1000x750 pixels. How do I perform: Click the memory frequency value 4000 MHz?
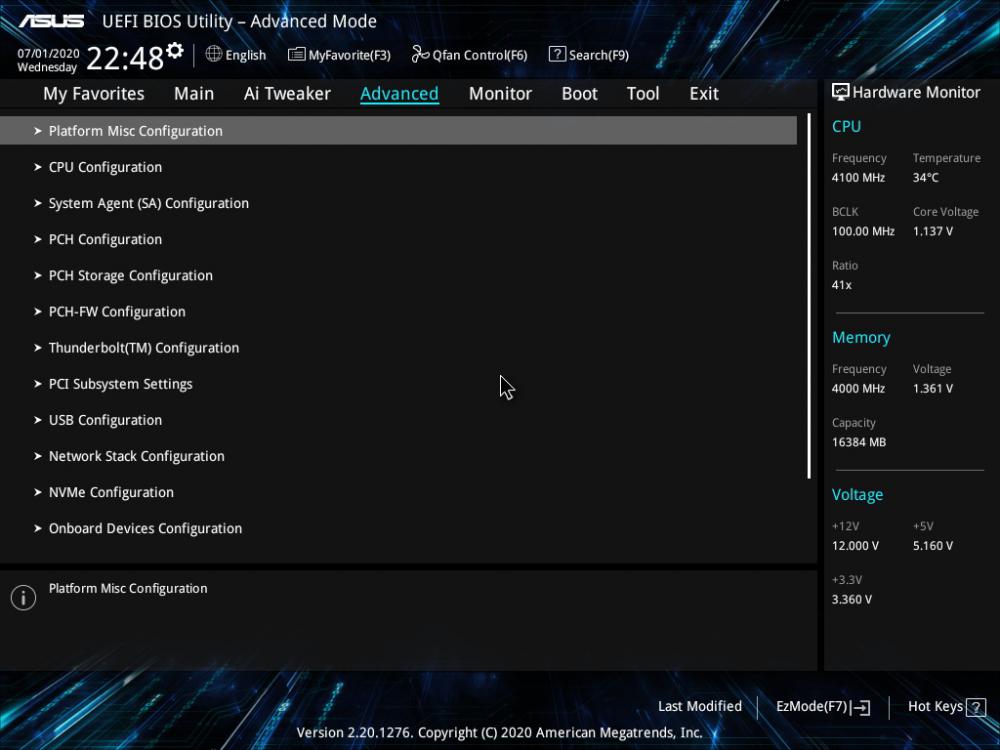[858, 388]
